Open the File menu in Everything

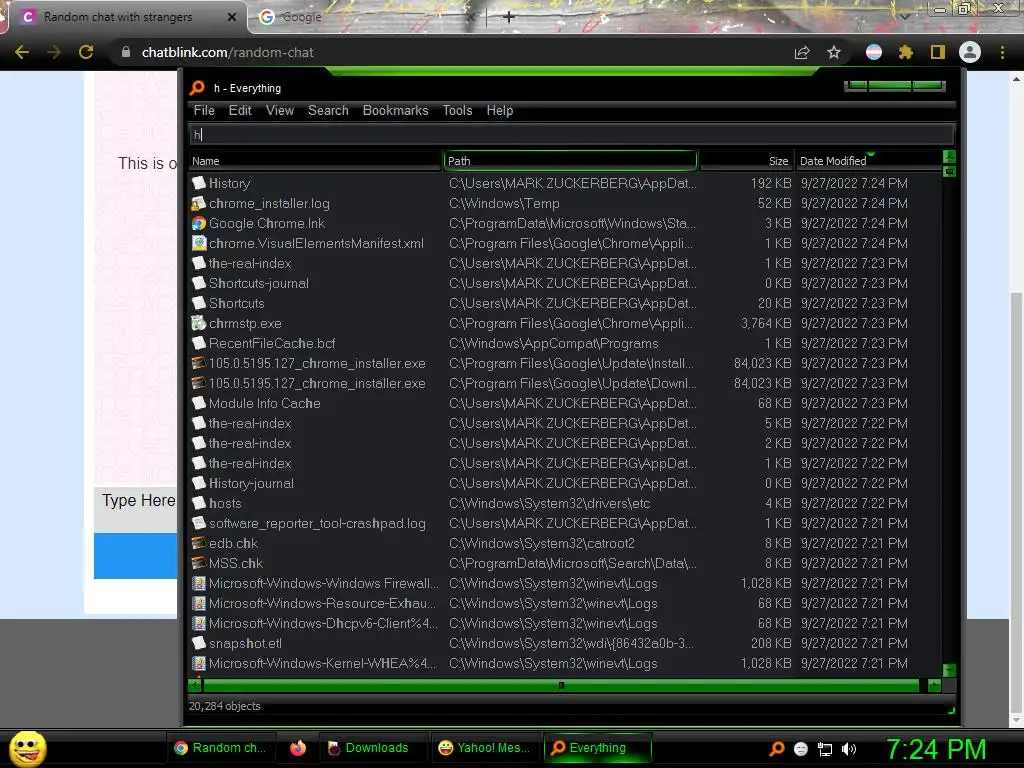[x=204, y=110]
